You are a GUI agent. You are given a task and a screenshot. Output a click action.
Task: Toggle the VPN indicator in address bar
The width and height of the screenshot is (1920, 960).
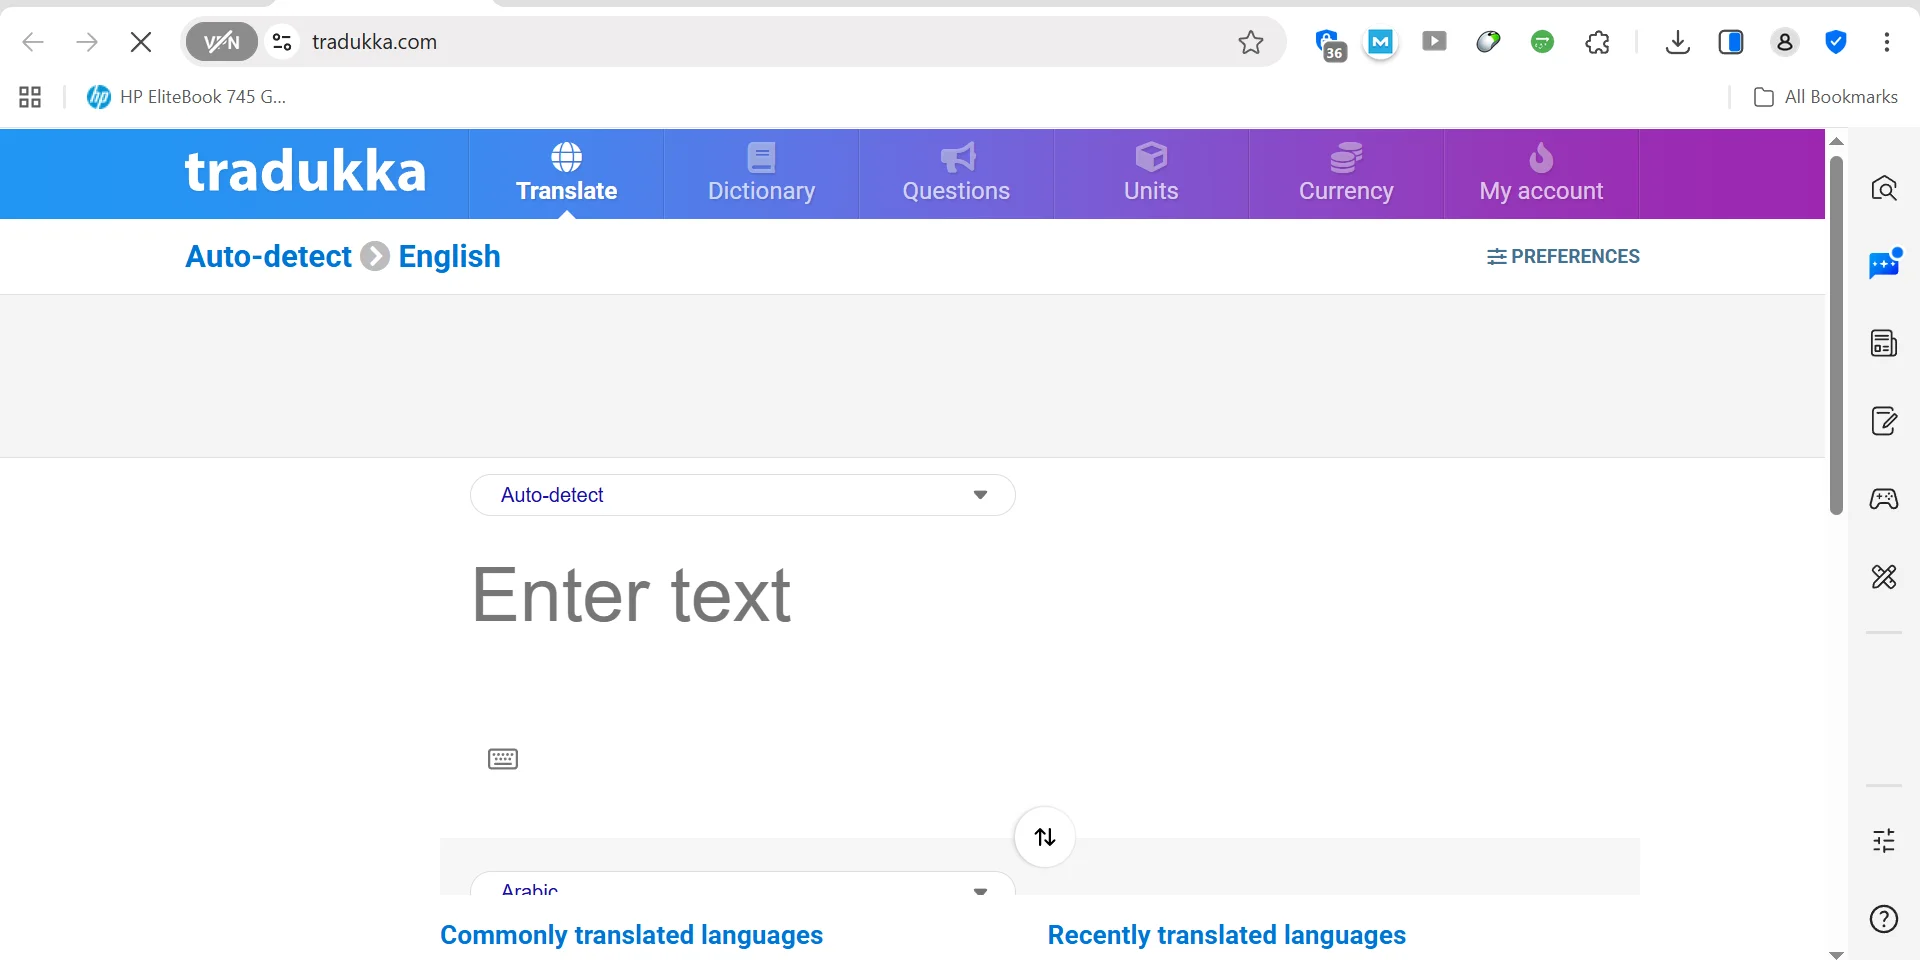coord(222,42)
